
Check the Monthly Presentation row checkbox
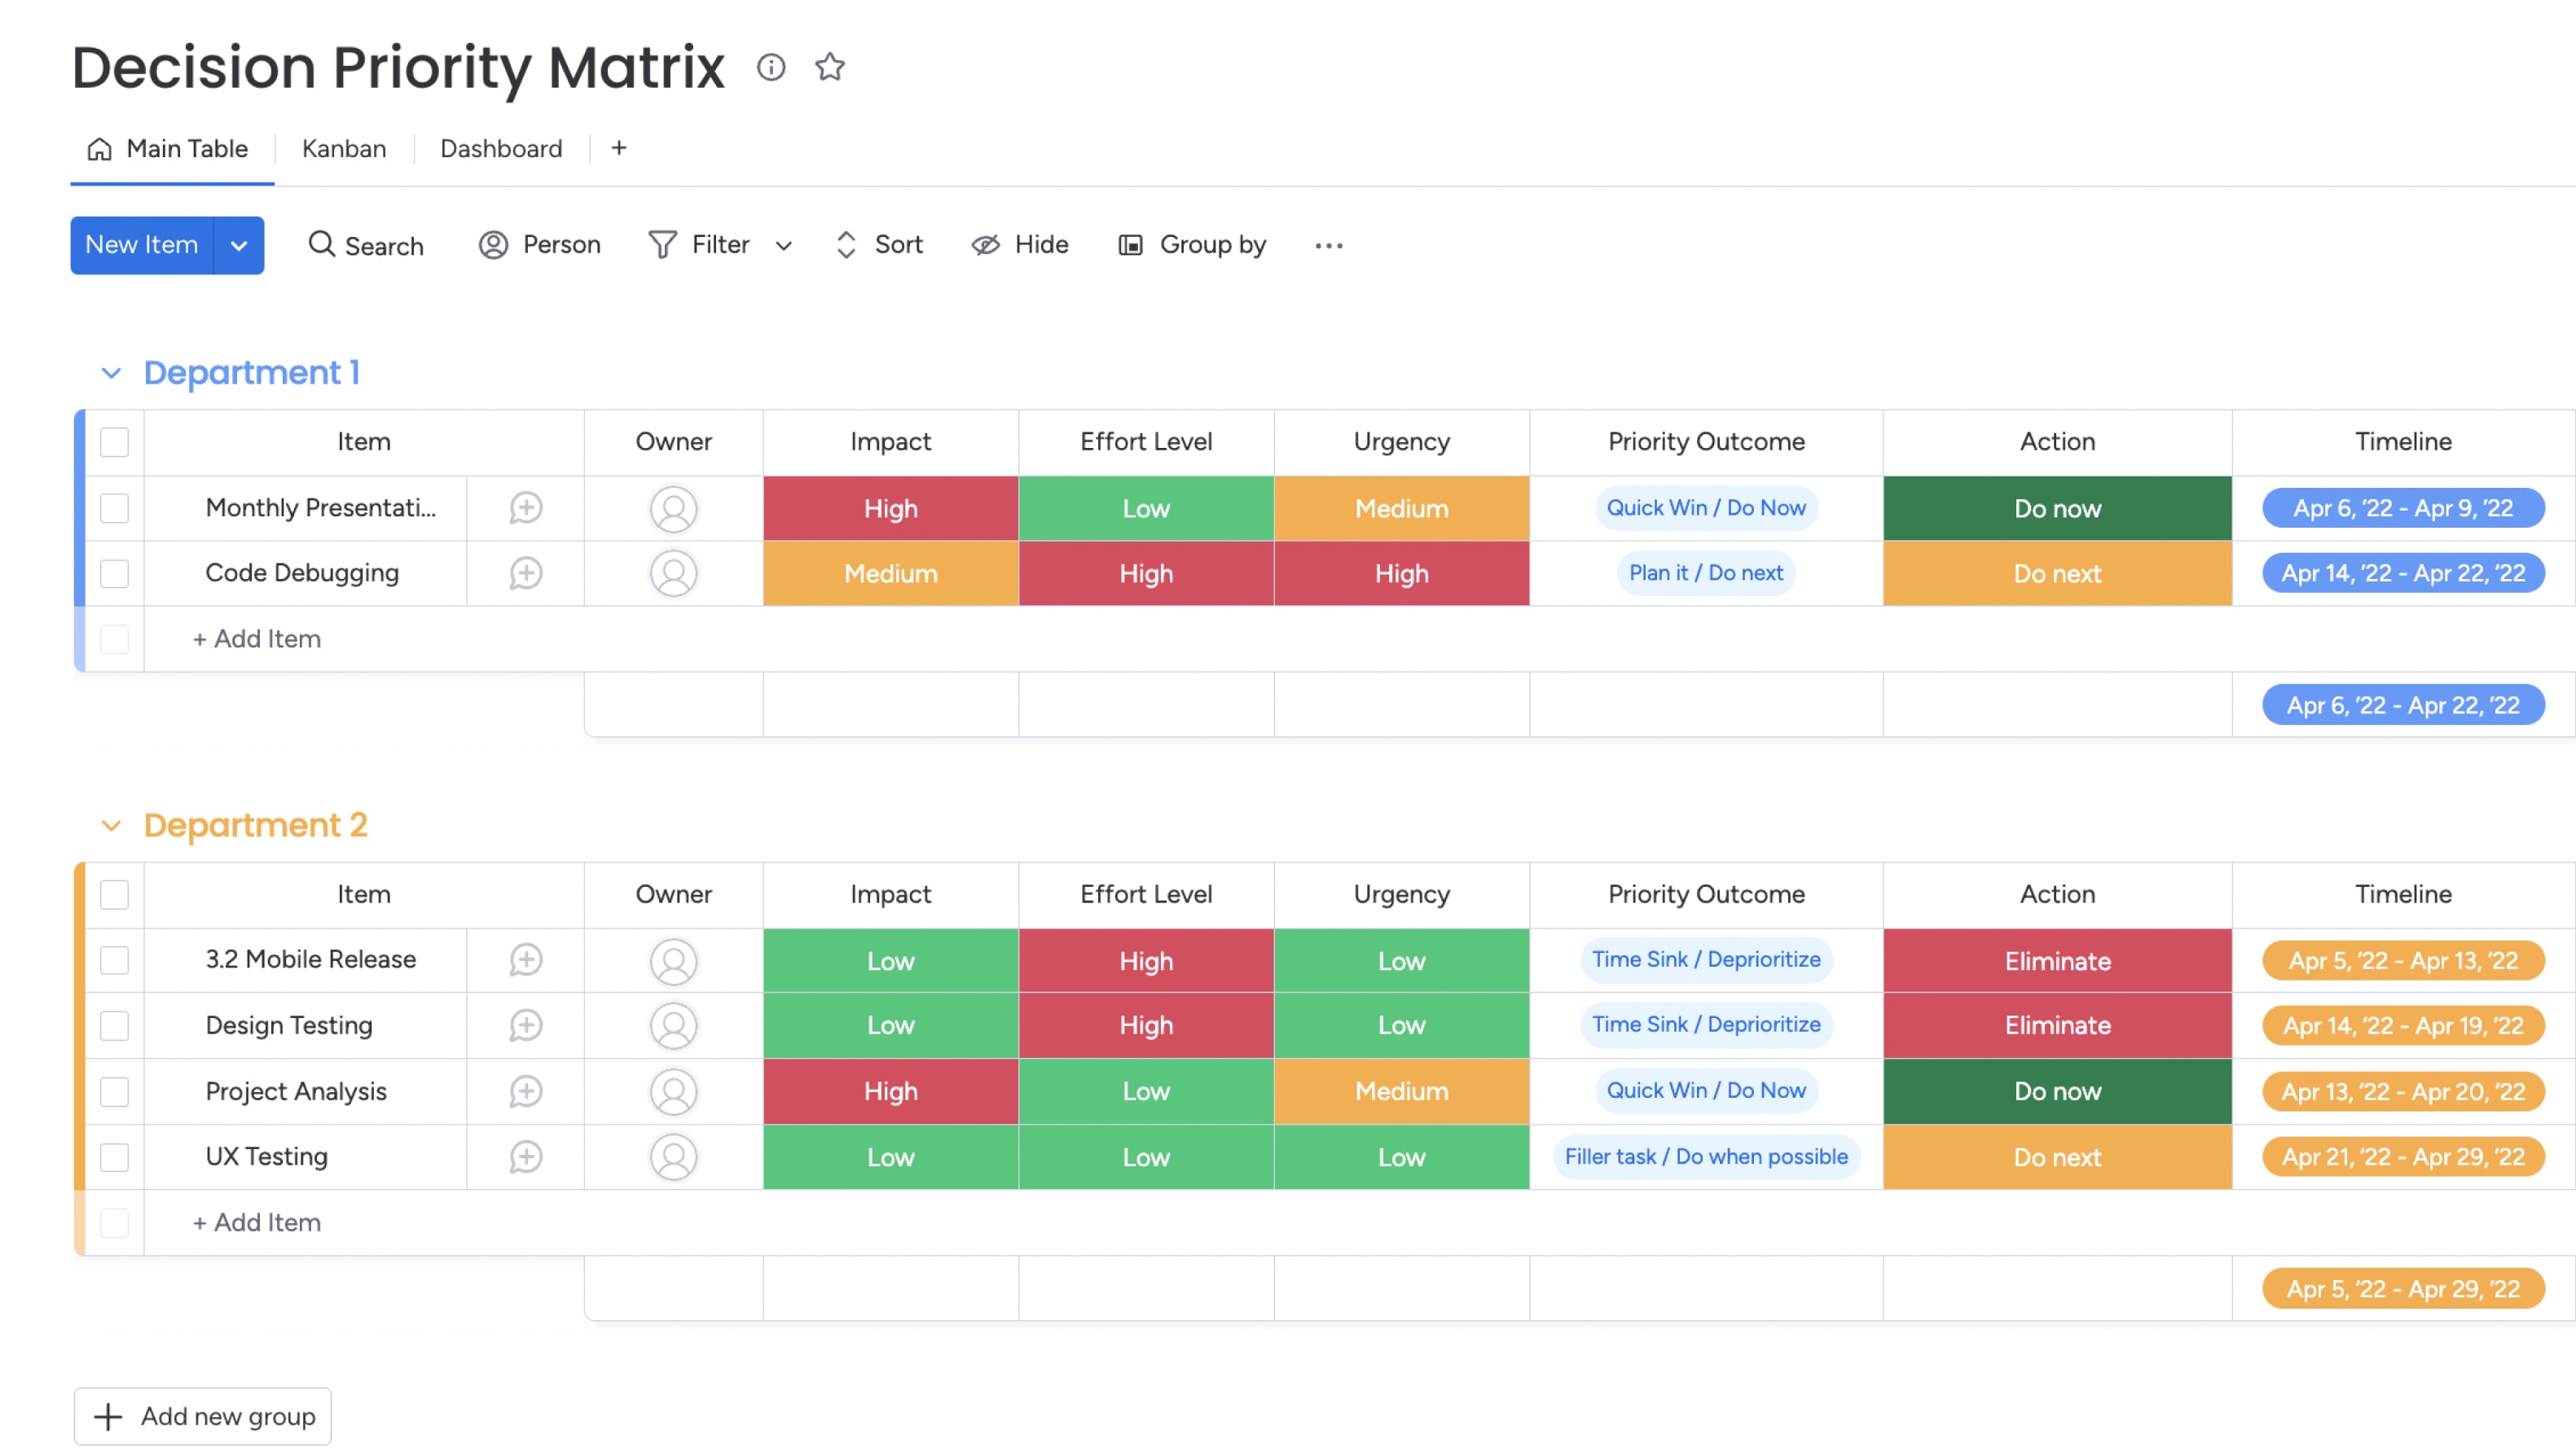coord(115,508)
